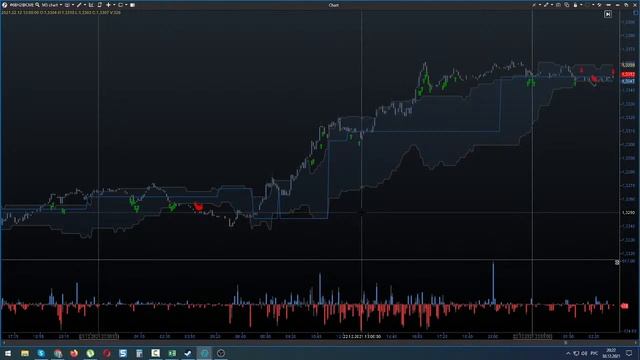Click the current price red label on scale
This screenshot has height=360, width=640.
click(x=628, y=74)
